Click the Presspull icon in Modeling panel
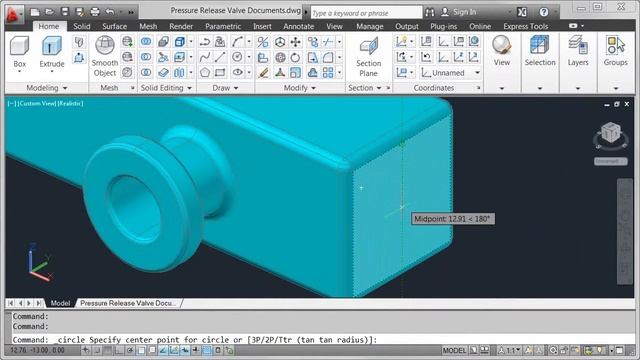Screen dimensions: 640x360 pyautogui.click(x=79, y=58)
